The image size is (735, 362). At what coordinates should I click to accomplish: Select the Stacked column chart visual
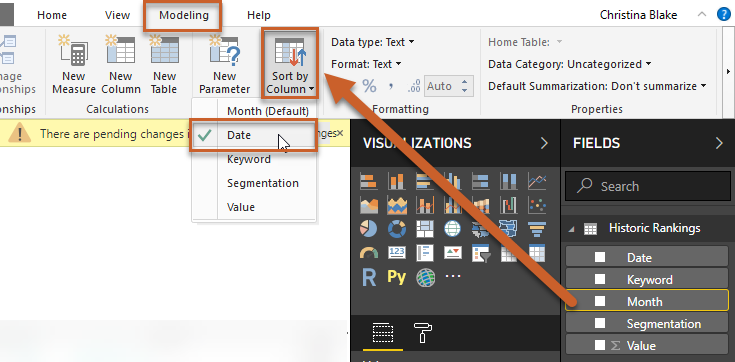click(x=397, y=181)
